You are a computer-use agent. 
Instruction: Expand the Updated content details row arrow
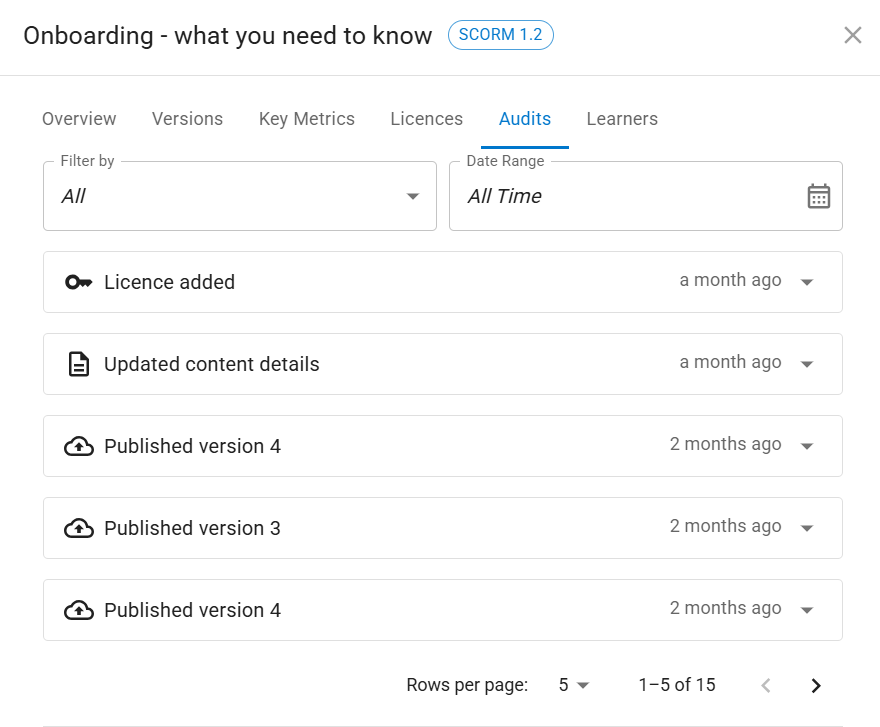pyautogui.click(x=808, y=364)
